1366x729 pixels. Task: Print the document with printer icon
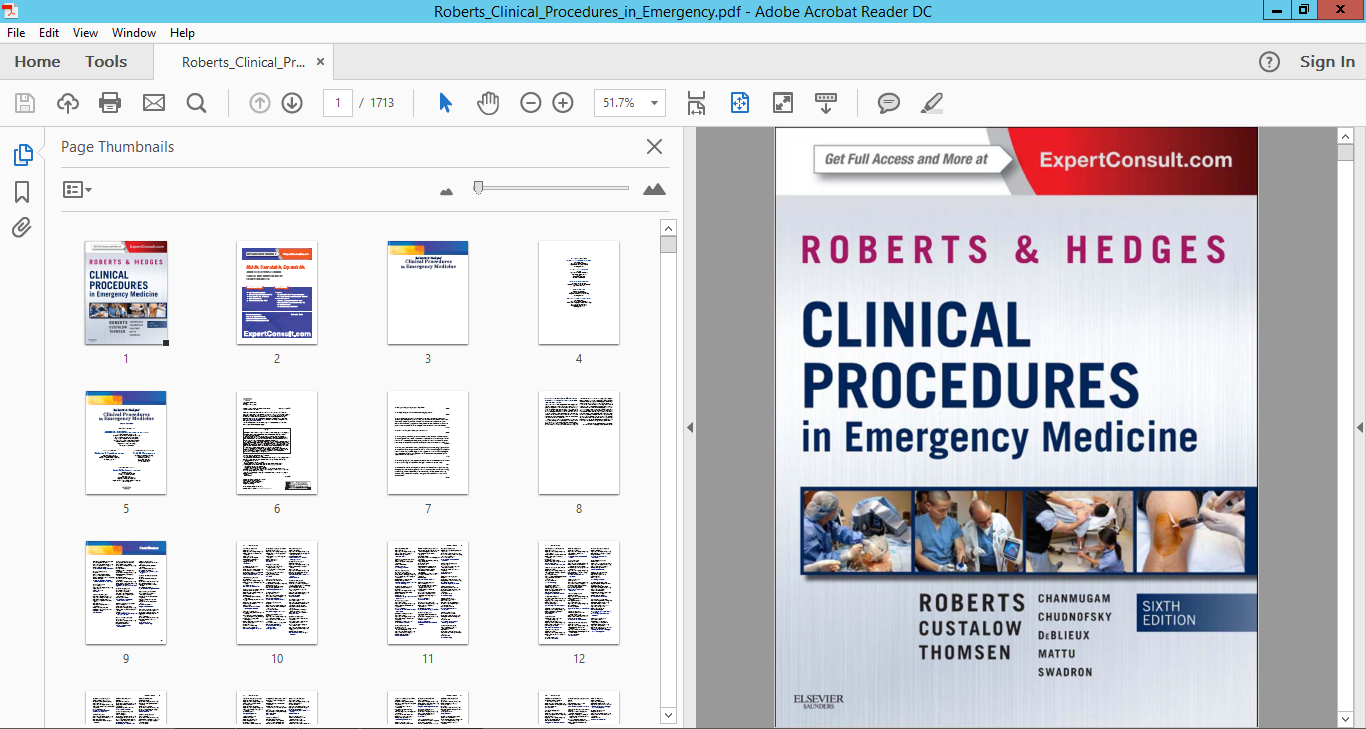(x=110, y=103)
